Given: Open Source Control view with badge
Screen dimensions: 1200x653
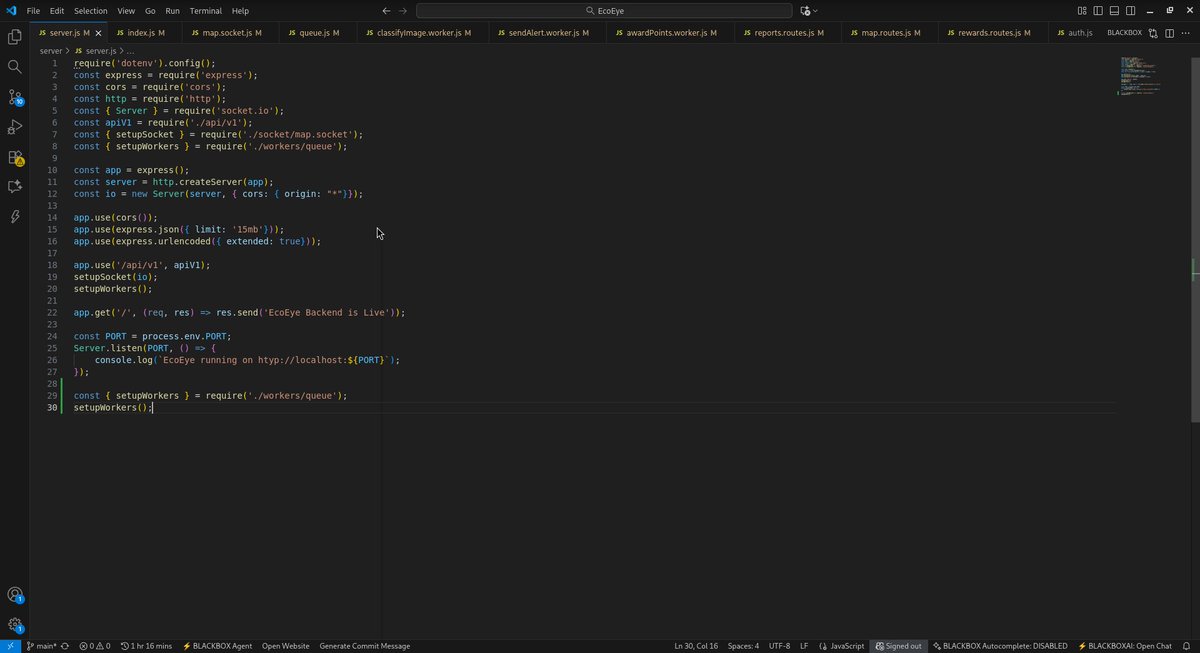Looking at the screenshot, I should [15, 97].
